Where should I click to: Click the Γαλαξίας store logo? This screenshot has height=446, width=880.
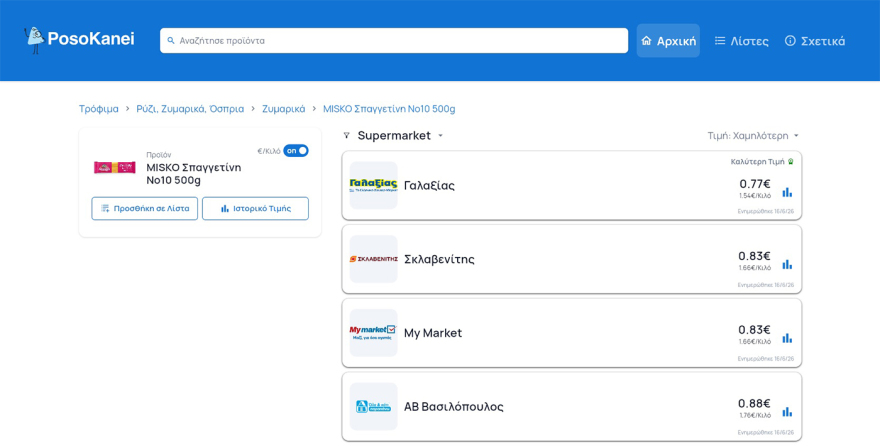tap(373, 185)
